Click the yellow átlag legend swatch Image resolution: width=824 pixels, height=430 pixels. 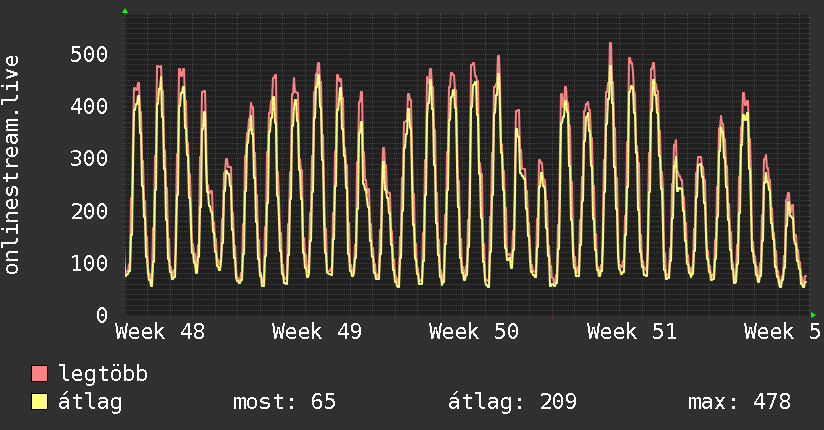(39, 401)
